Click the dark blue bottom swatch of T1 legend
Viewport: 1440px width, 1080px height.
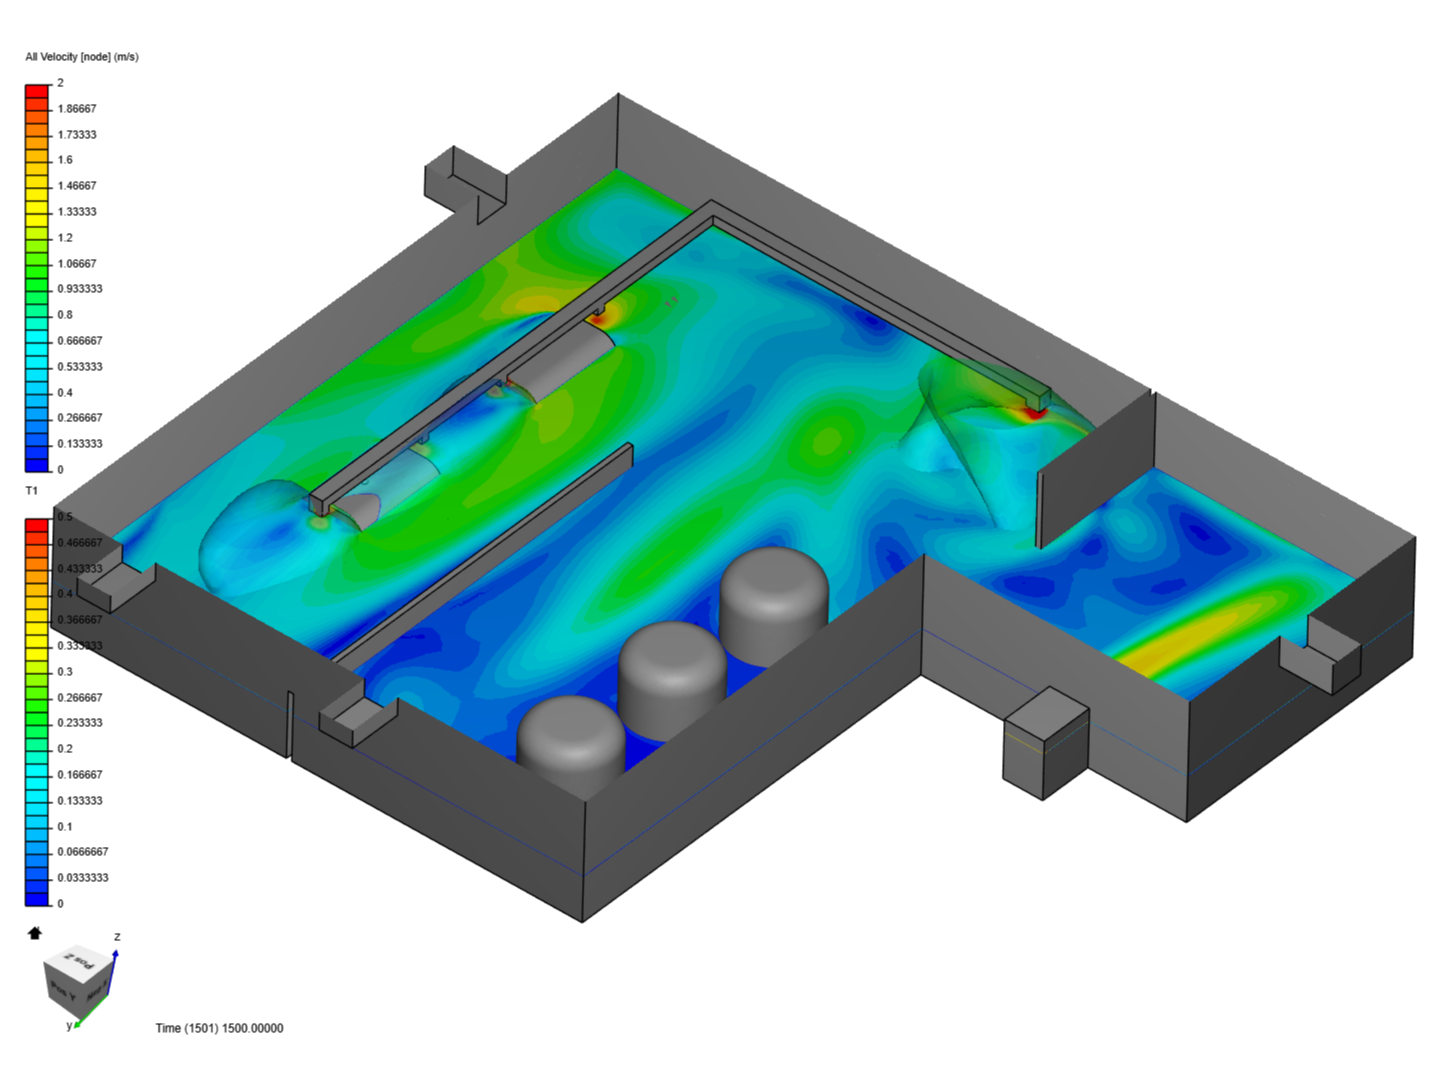click(x=37, y=899)
